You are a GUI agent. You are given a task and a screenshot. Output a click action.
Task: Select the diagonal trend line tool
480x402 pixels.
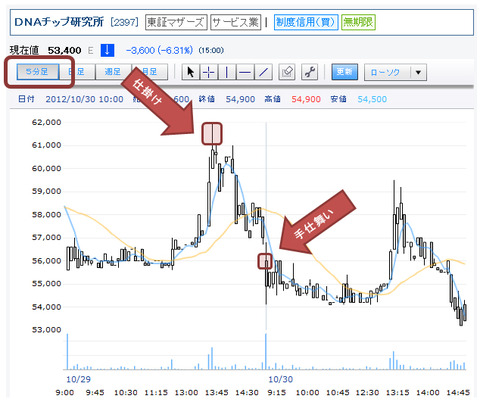coord(263,72)
